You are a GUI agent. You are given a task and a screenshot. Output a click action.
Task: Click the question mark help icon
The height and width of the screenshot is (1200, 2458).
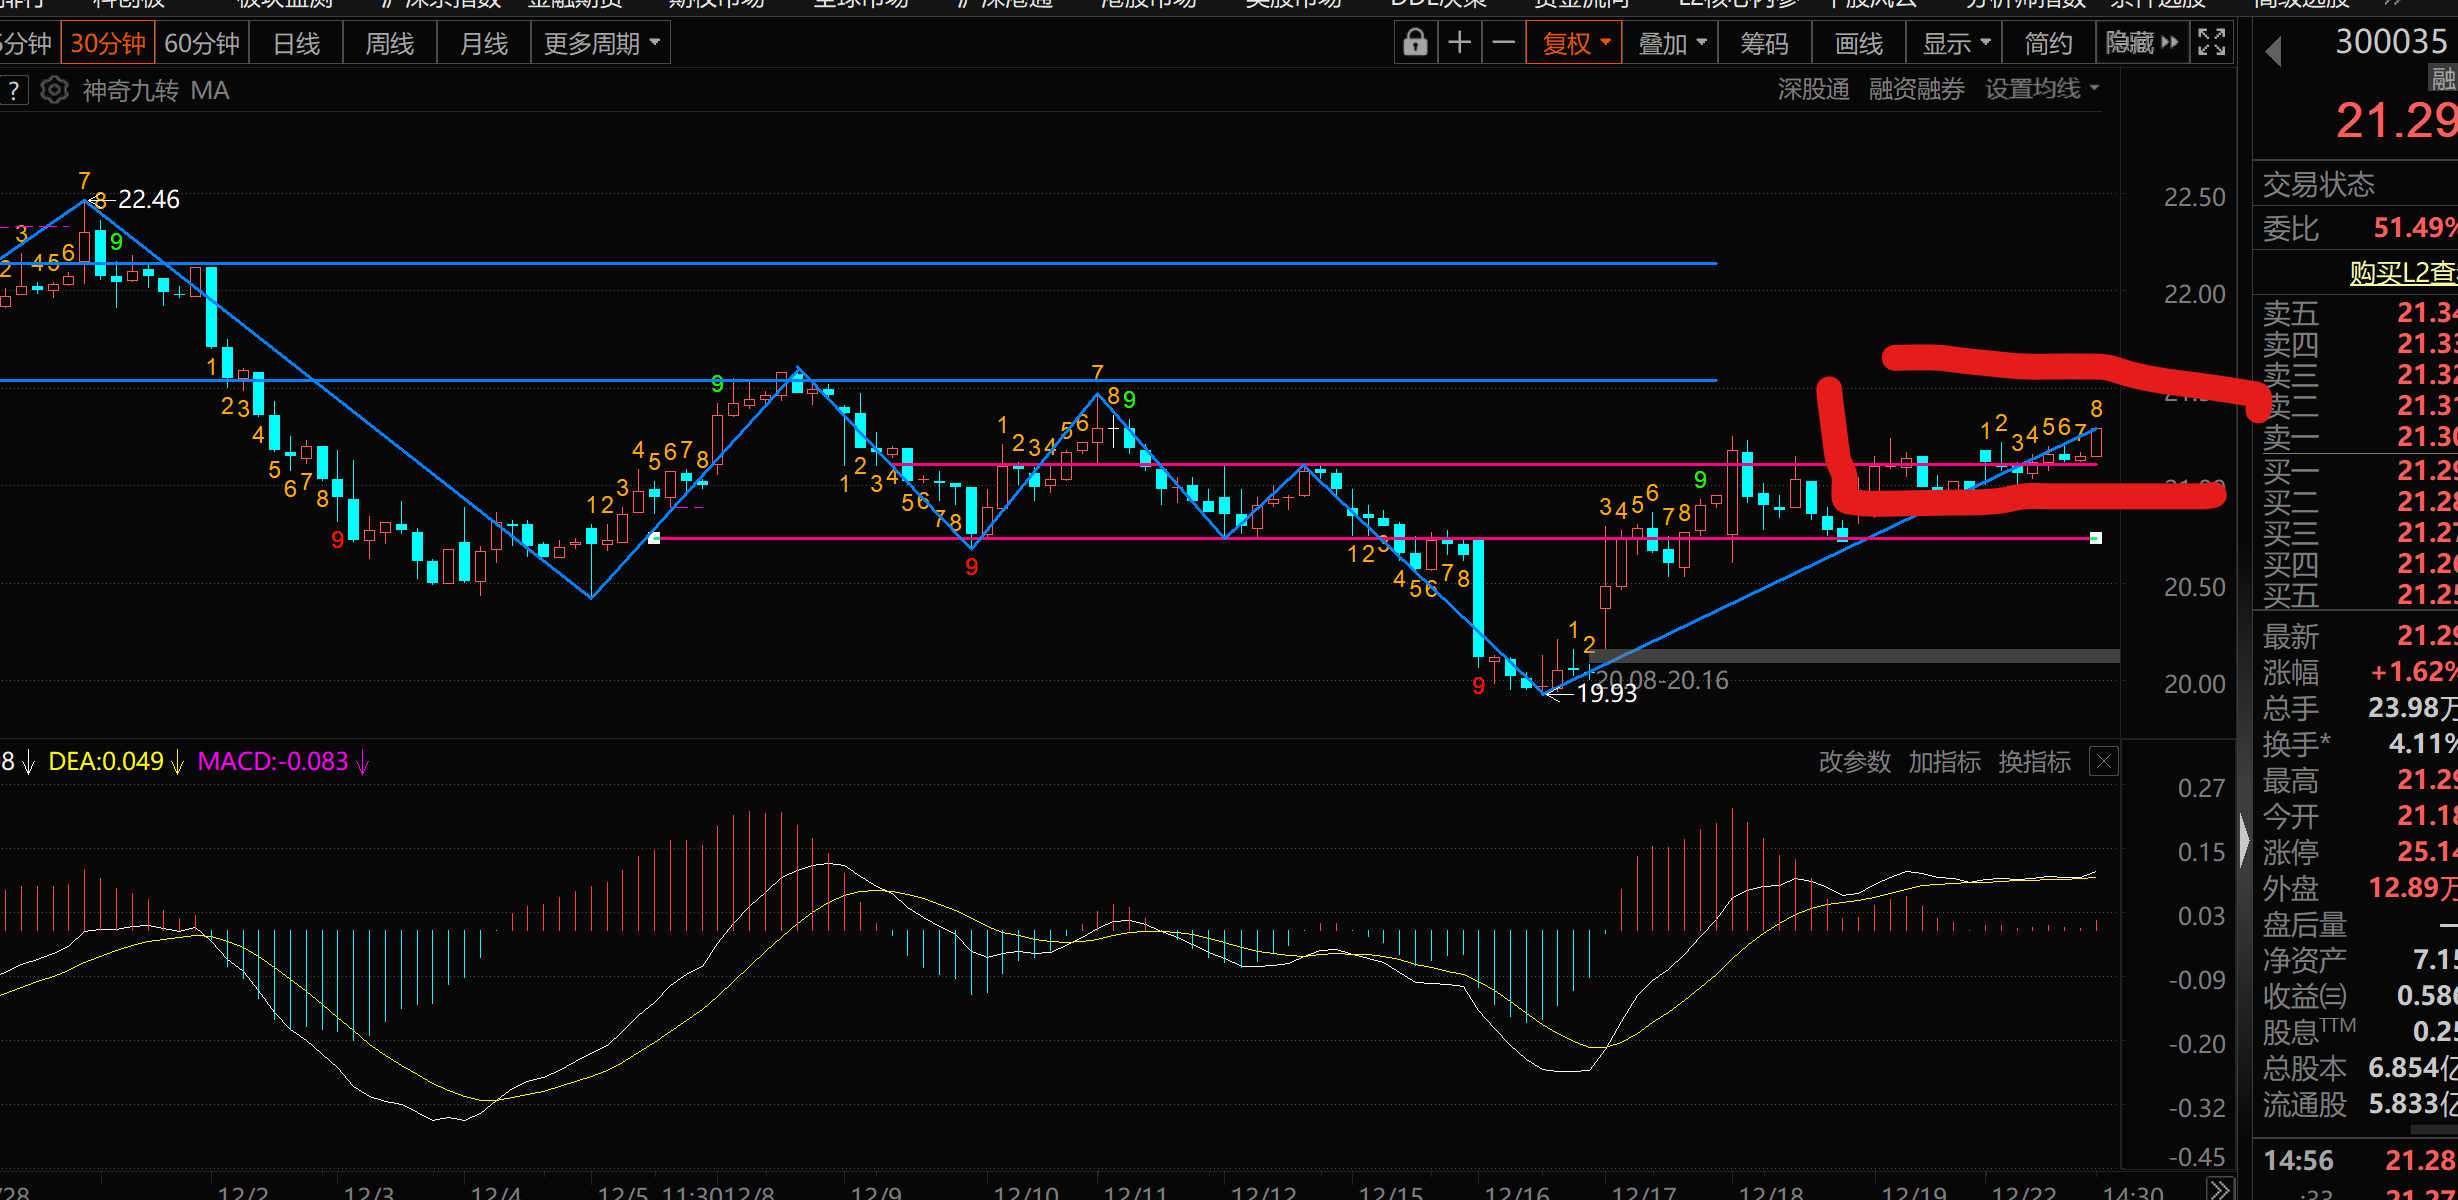[13, 91]
